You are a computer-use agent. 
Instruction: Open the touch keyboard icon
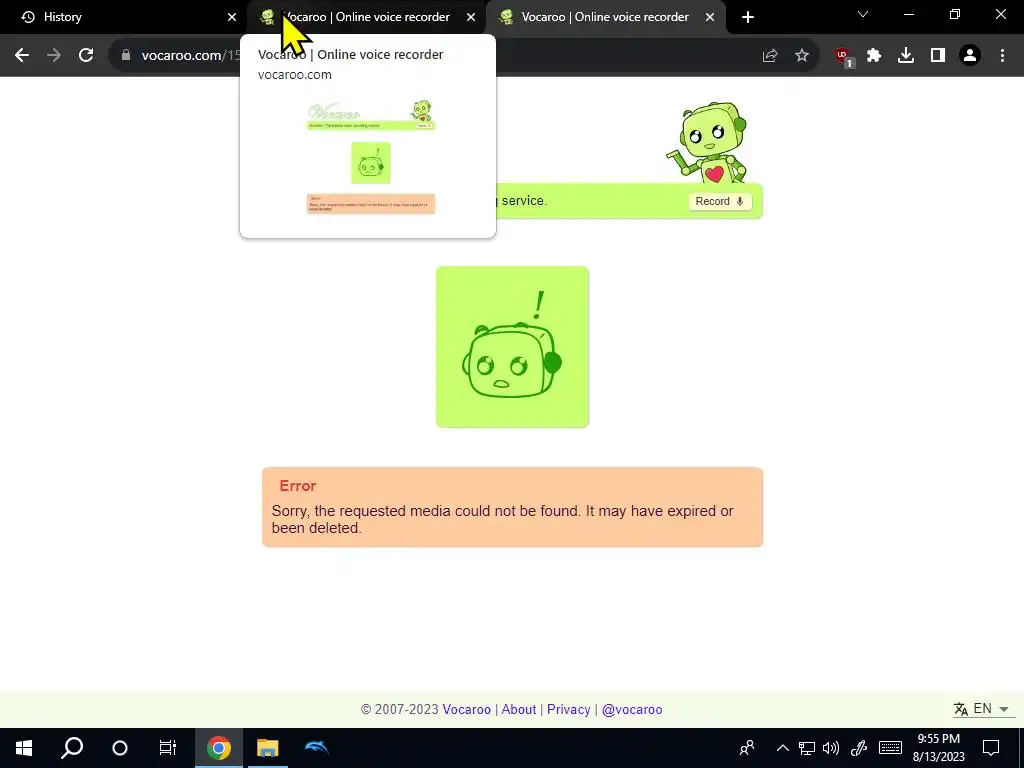coord(890,748)
